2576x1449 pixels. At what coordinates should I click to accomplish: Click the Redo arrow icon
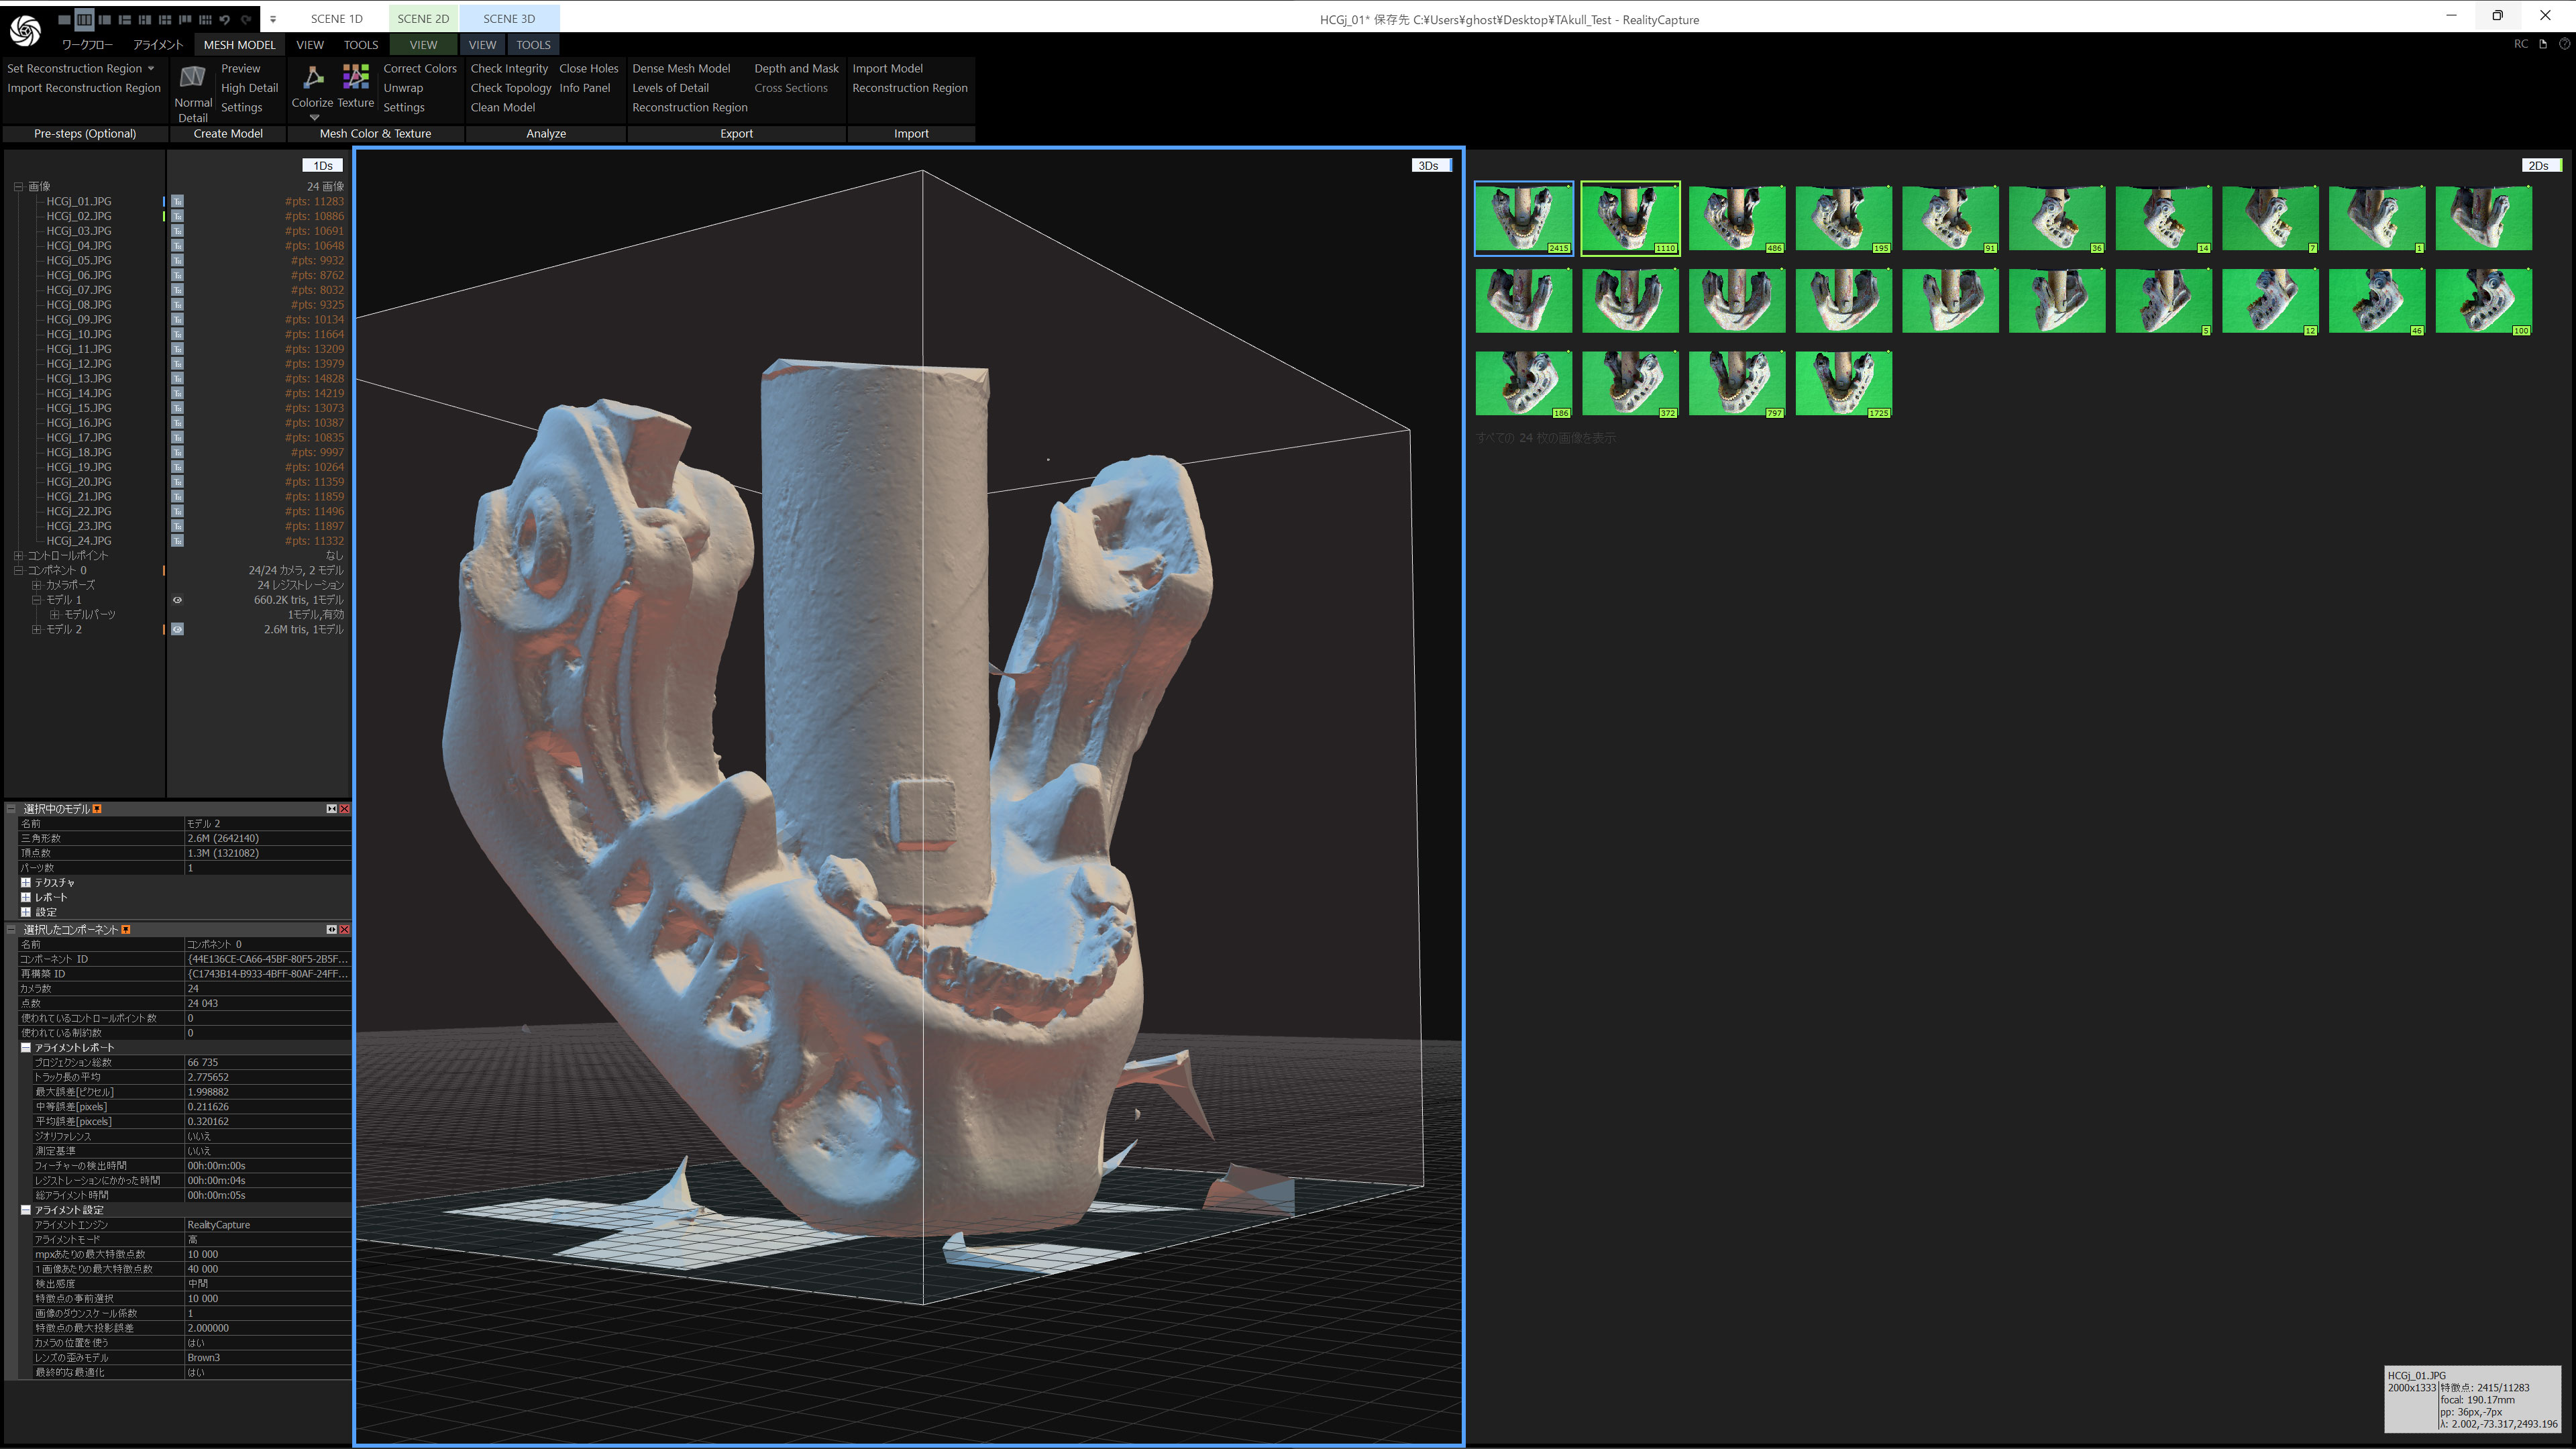[245, 19]
